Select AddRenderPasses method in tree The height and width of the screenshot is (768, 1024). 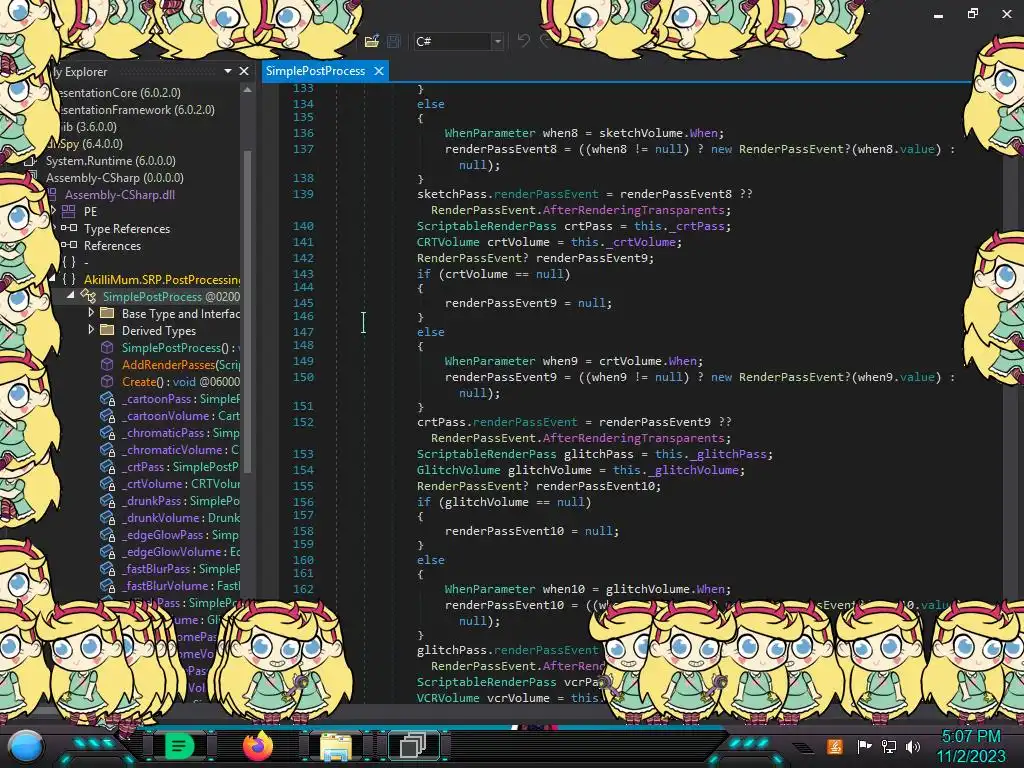tap(181, 364)
